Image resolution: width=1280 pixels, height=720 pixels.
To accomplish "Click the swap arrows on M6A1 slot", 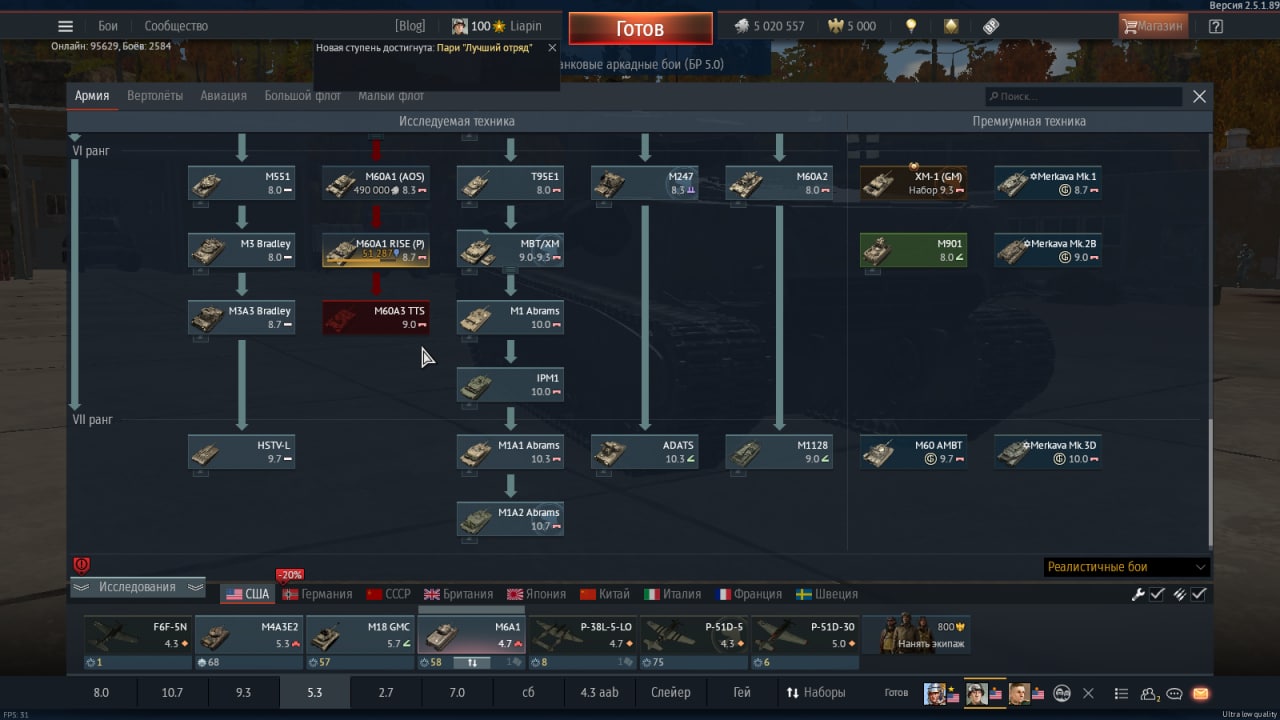I will 472,662.
